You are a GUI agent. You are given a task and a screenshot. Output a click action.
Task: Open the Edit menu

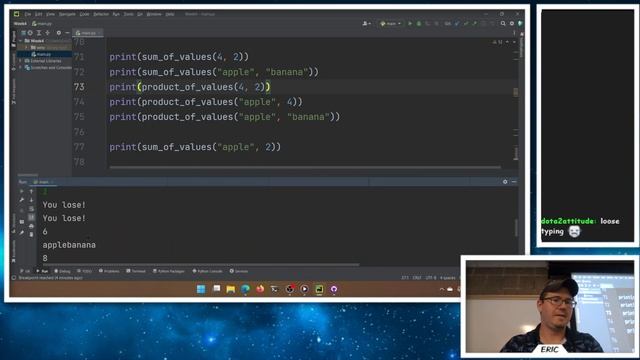click(38, 14)
